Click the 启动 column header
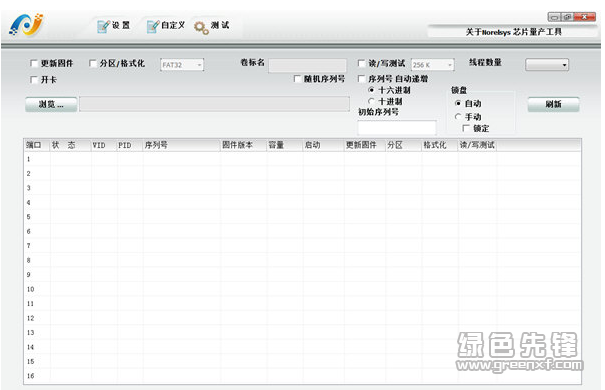 (323, 145)
